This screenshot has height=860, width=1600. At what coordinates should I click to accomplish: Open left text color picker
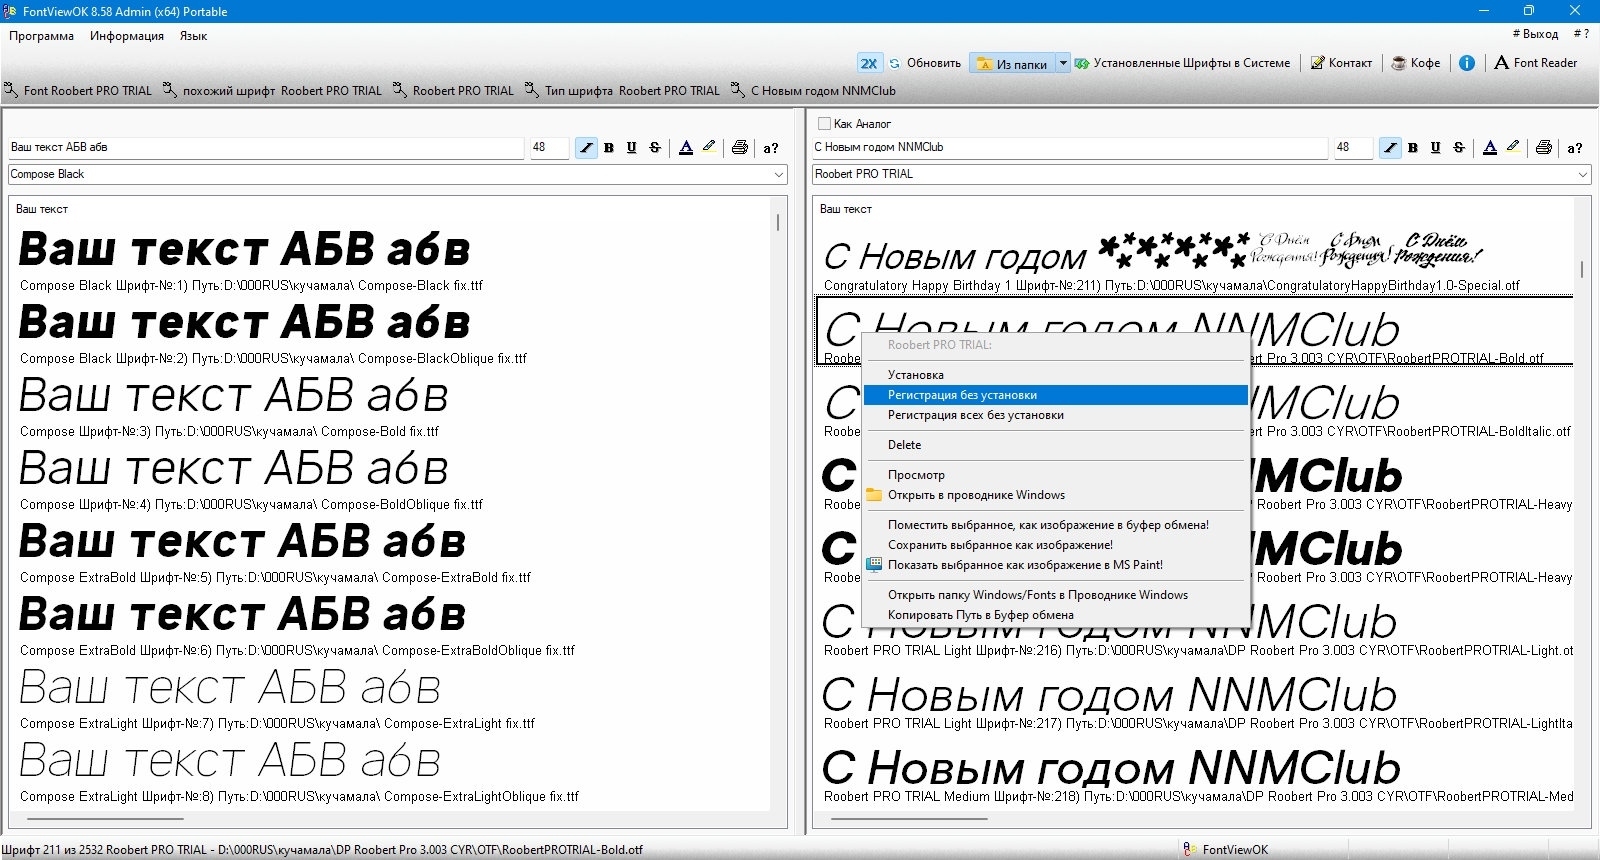click(686, 148)
